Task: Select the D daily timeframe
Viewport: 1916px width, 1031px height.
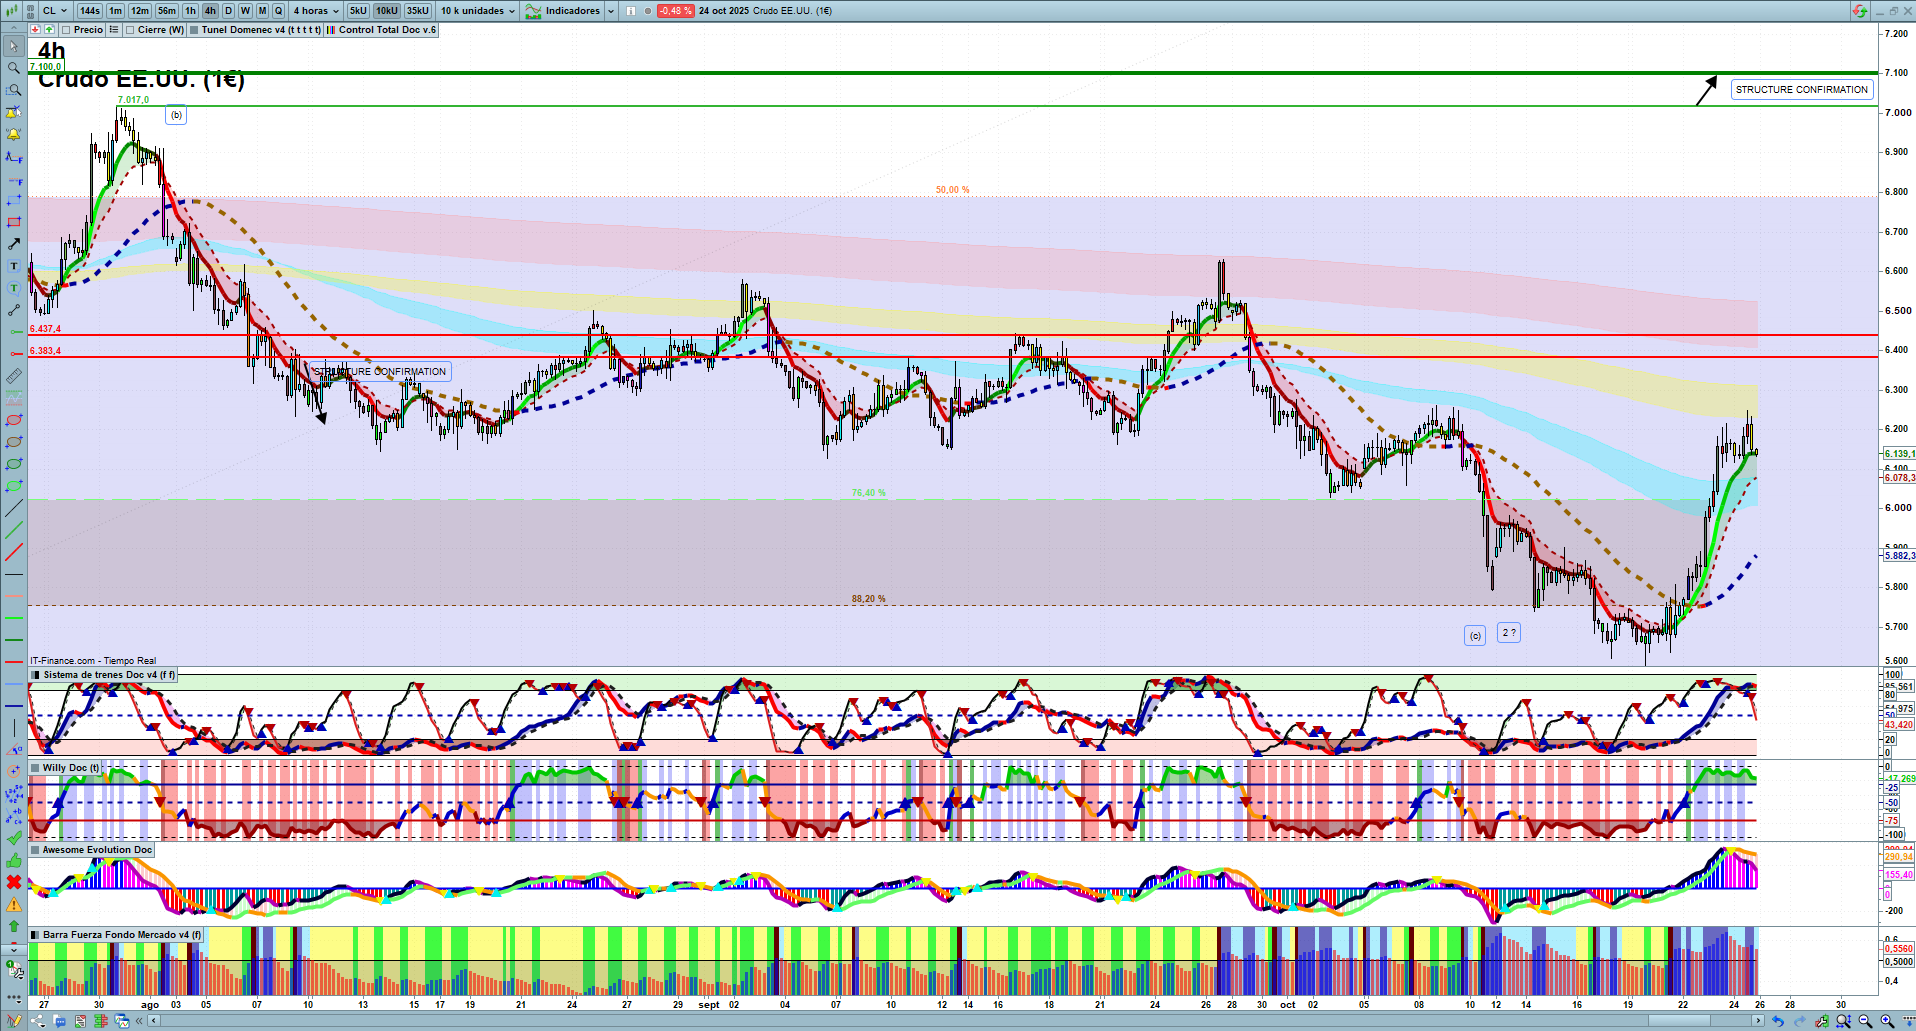Action: coord(228,11)
